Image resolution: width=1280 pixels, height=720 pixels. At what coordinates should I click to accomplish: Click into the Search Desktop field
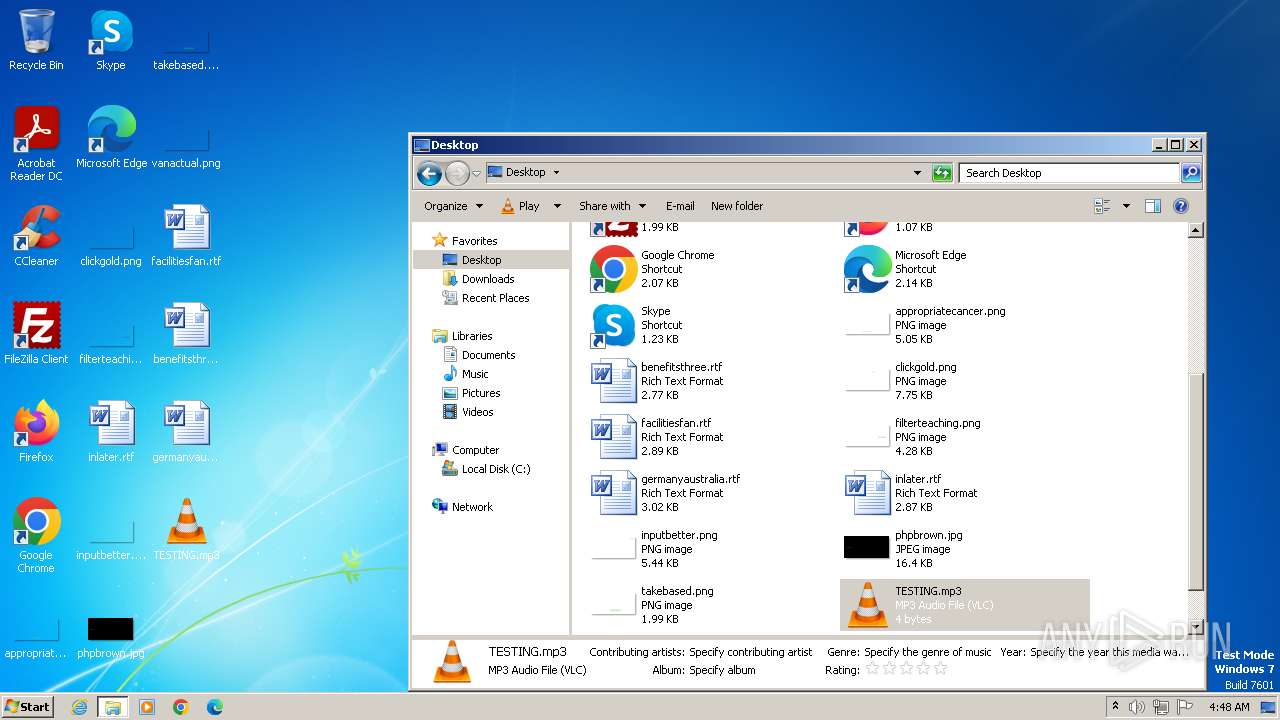pyautogui.click(x=1069, y=173)
